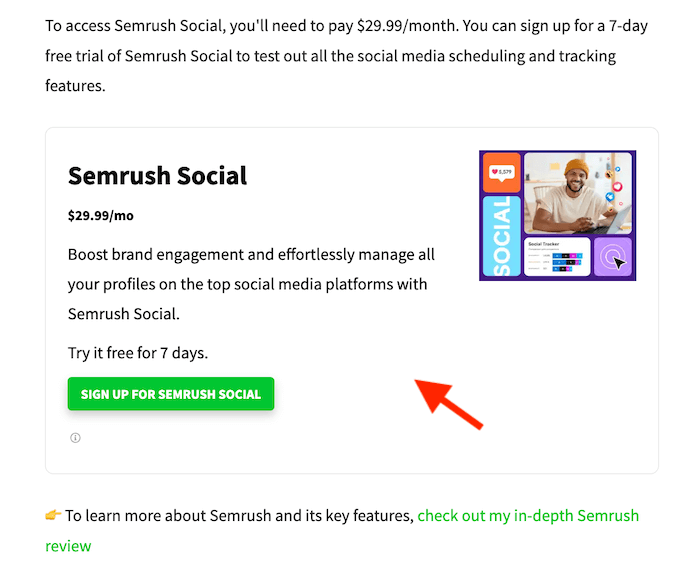Click the info icon below the signup button
The width and height of the screenshot is (700, 578).
75,438
